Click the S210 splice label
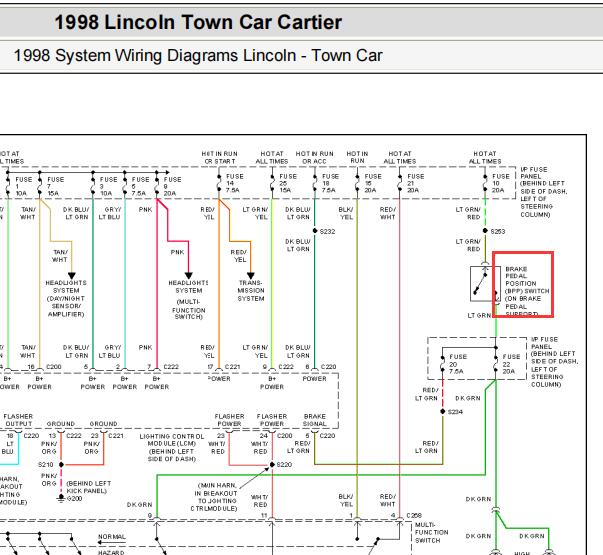Screen dimensions: 603x555 pyautogui.click(x=45, y=465)
